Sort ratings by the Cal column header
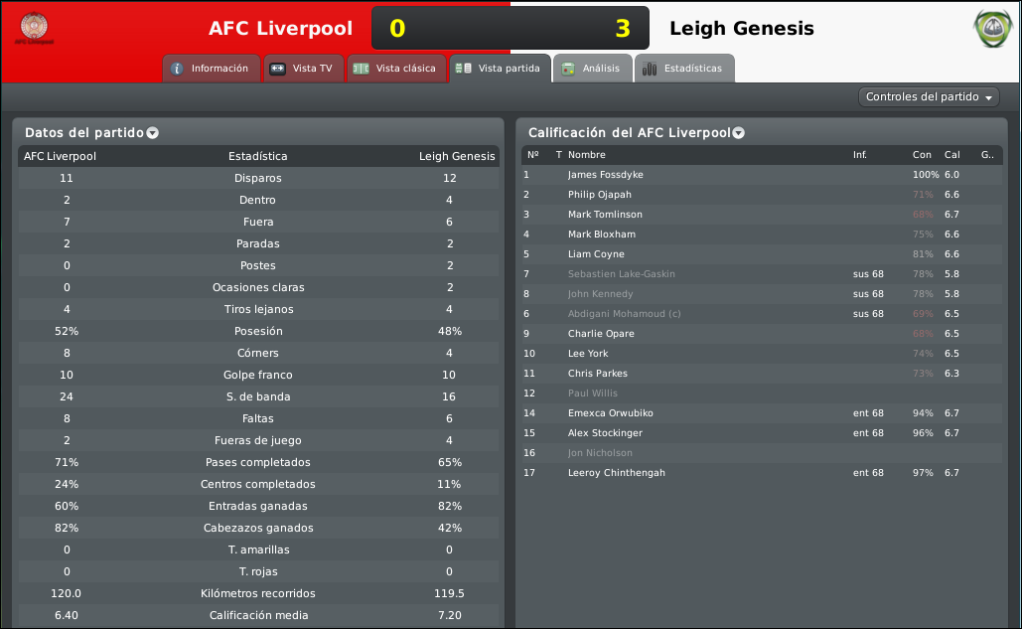The height and width of the screenshot is (629, 1022). point(952,155)
